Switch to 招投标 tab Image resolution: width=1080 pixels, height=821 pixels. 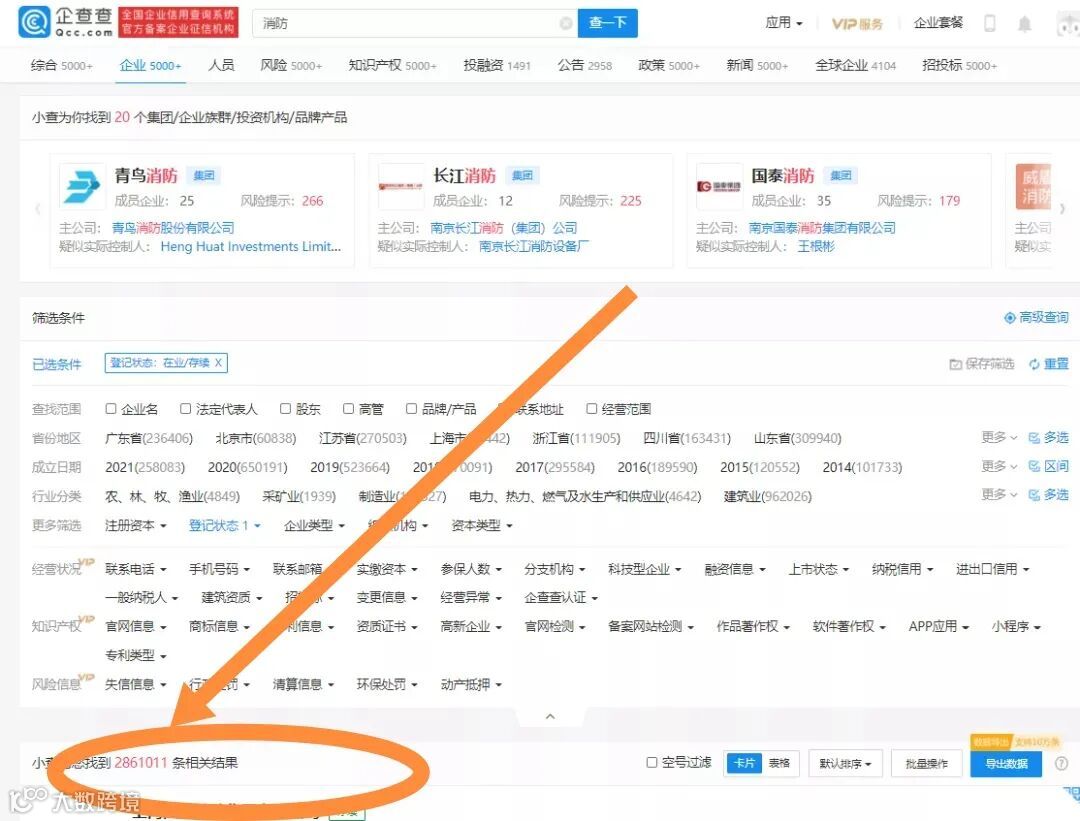click(x=959, y=65)
